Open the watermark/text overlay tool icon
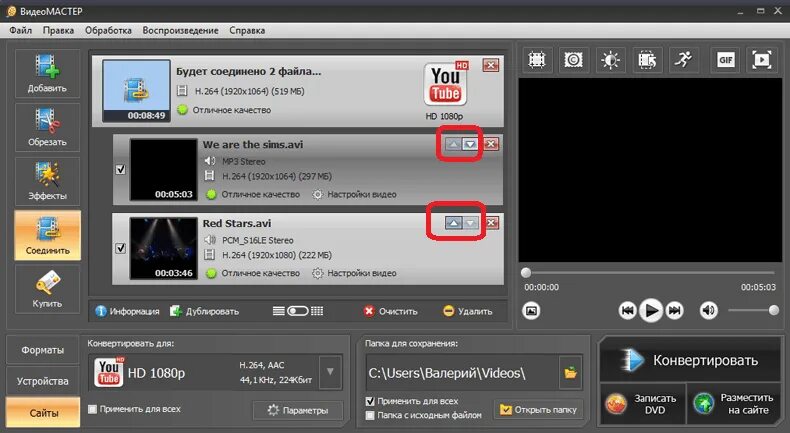This screenshot has height=433, width=790. (573, 60)
